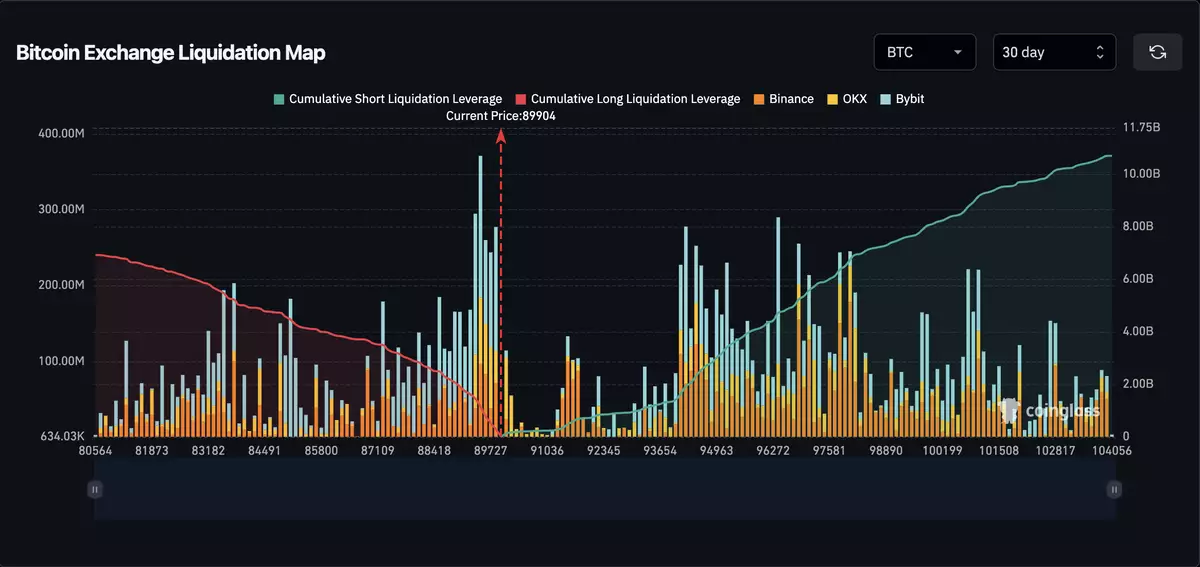The image size is (1200, 567).
Task: Click the up-down arrows in 30 day selector
Action: [1100, 52]
